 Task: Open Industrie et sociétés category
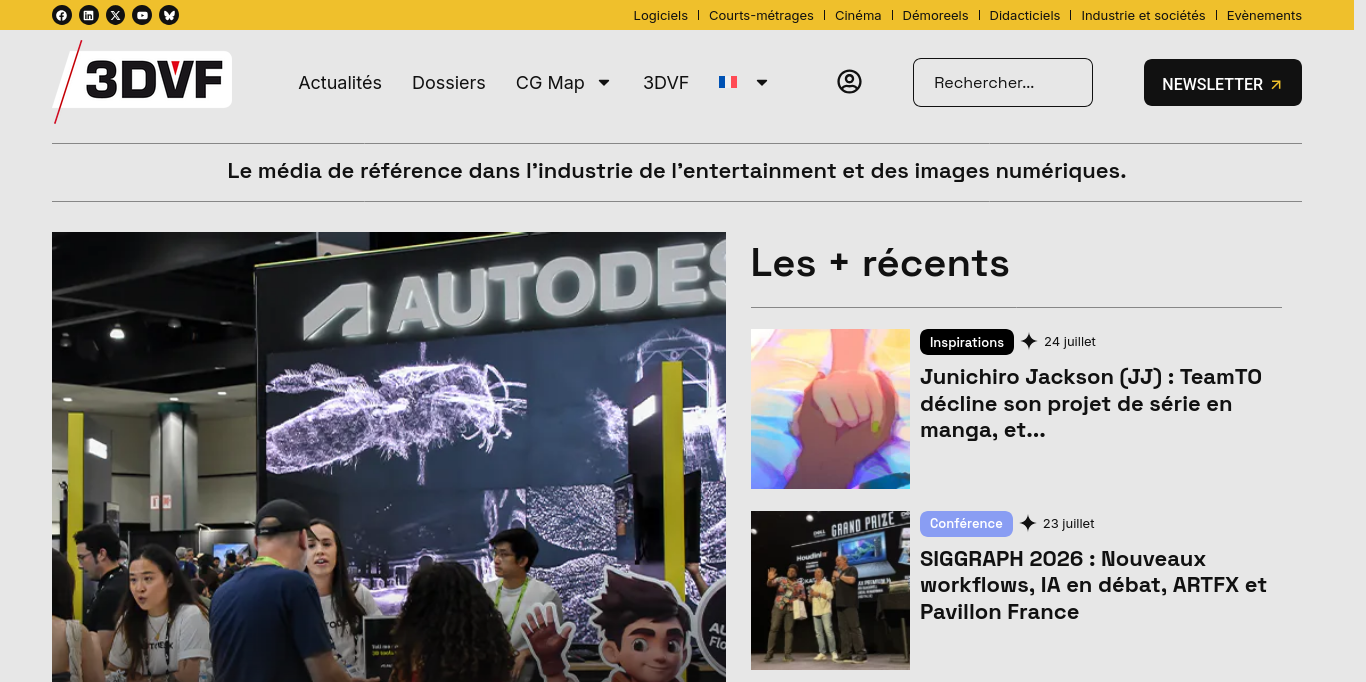(x=1143, y=15)
